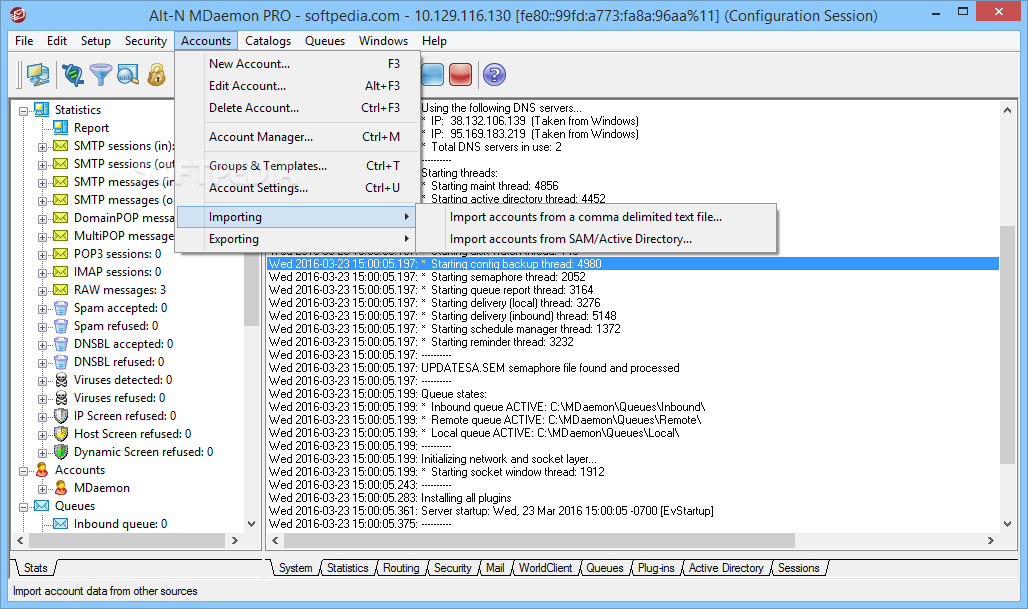1028x609 pixels.
Task: Open the Queues menu
Action: point(325,41)
